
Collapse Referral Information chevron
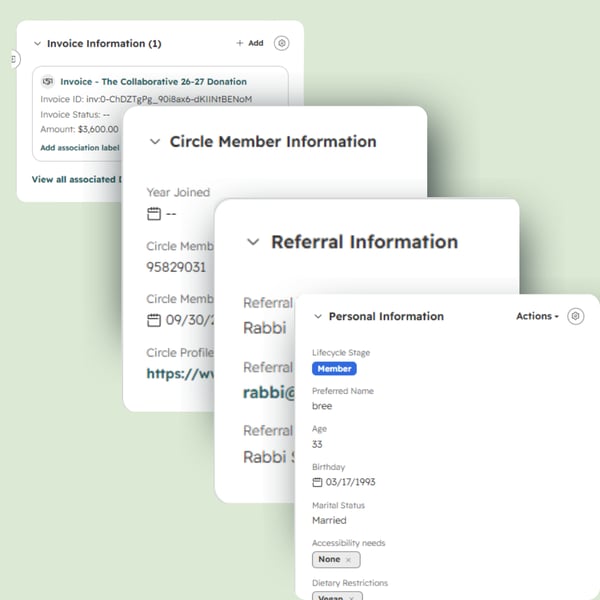tap(253, 242)
